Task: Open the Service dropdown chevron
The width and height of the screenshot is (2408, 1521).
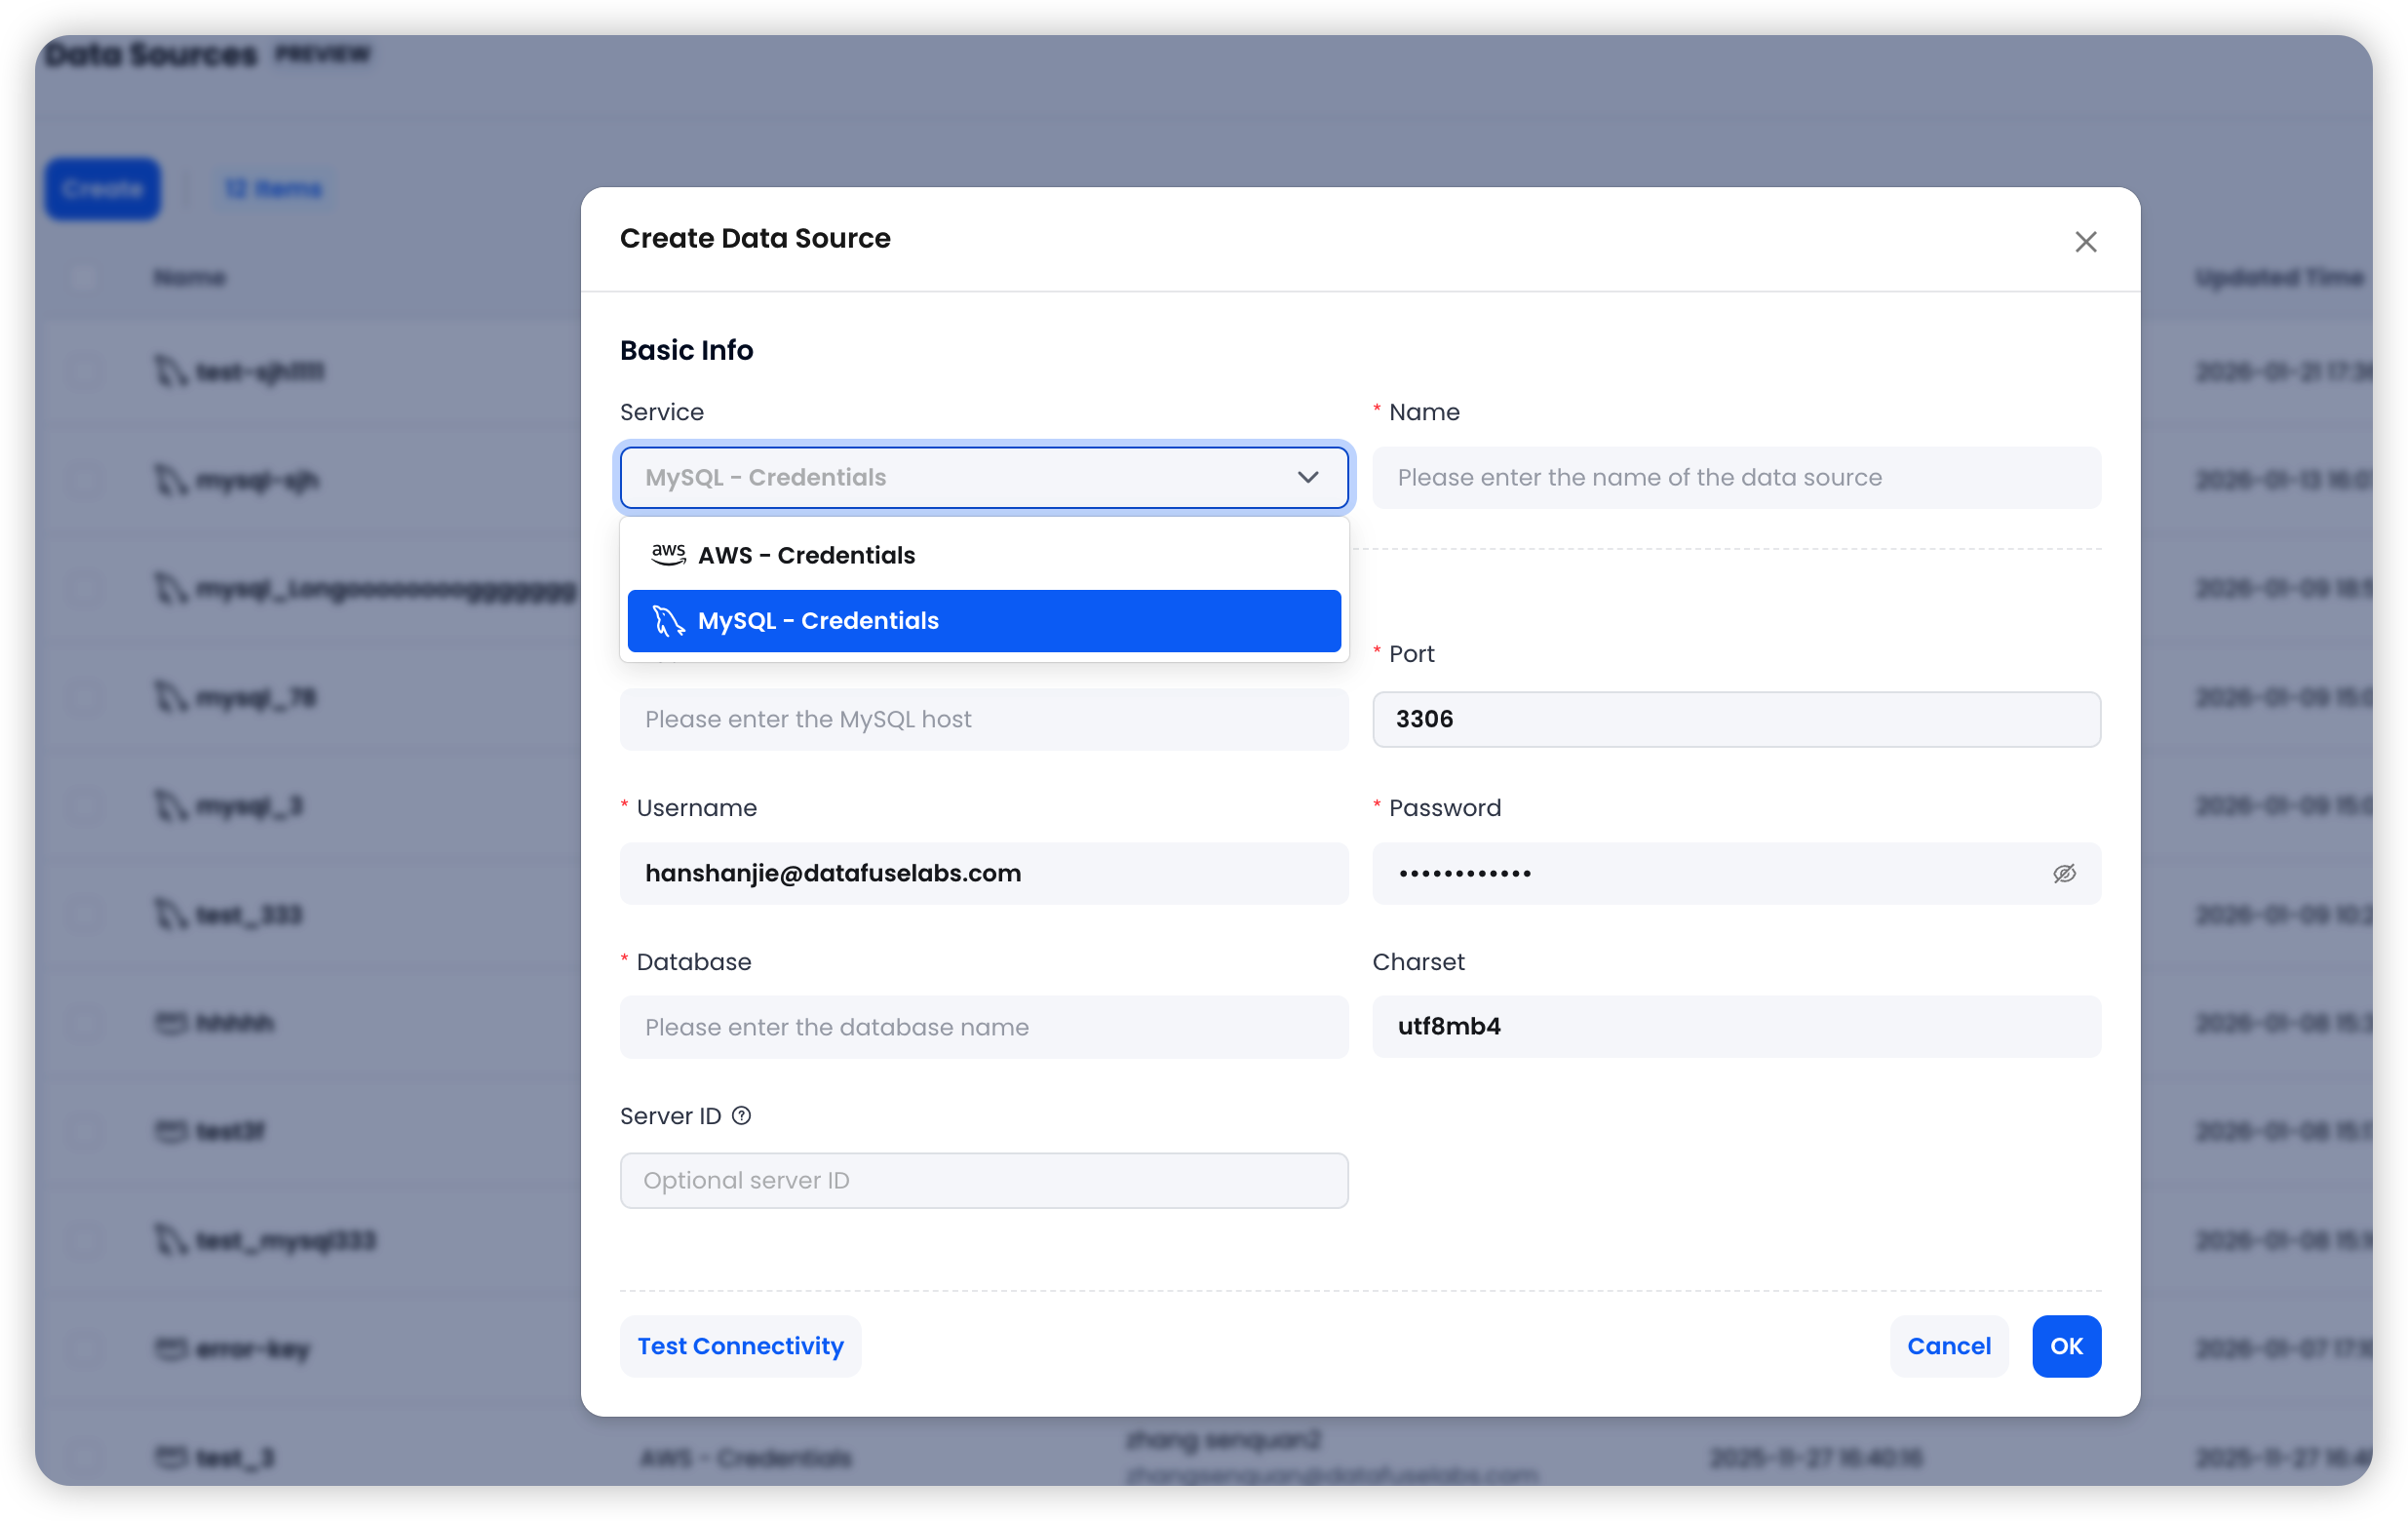Action: tap(1308, 477)
